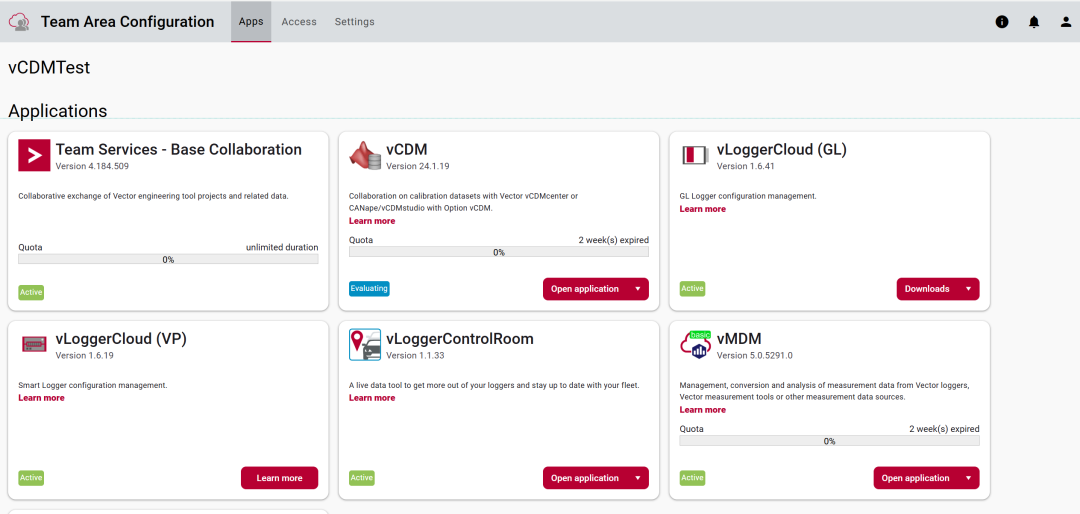Expand the Downloads dropdown arrow
The width and height of the screenshot is (1080, 514).
coord(968,289)
